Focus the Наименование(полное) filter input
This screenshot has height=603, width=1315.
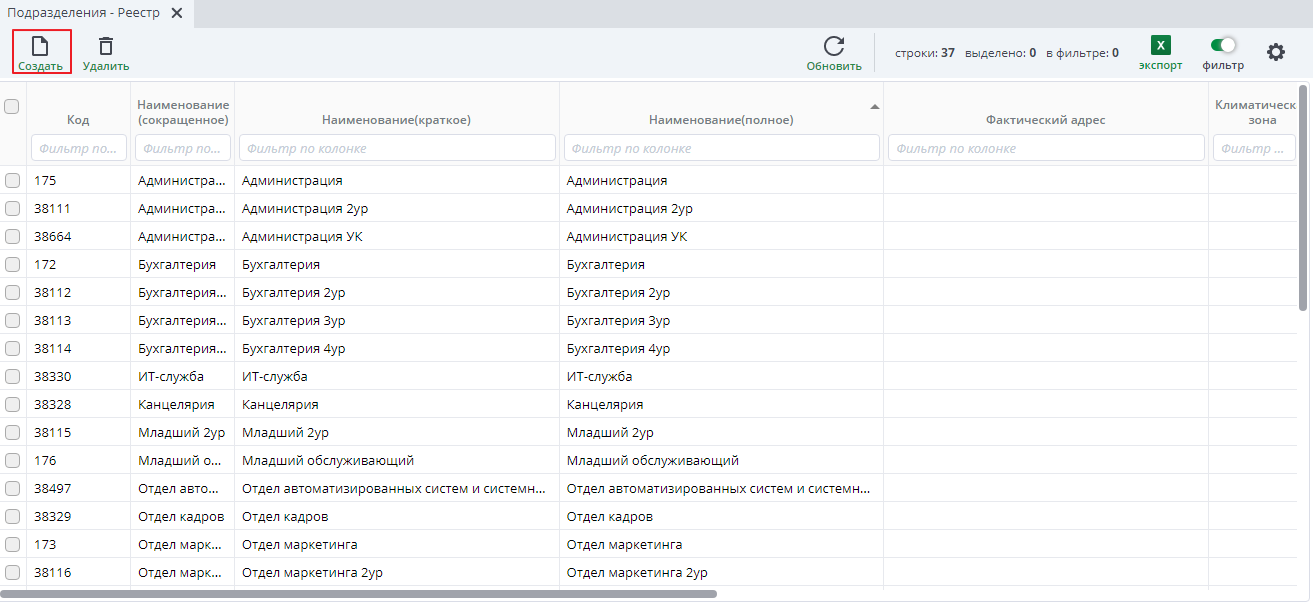tap(721, 148)
